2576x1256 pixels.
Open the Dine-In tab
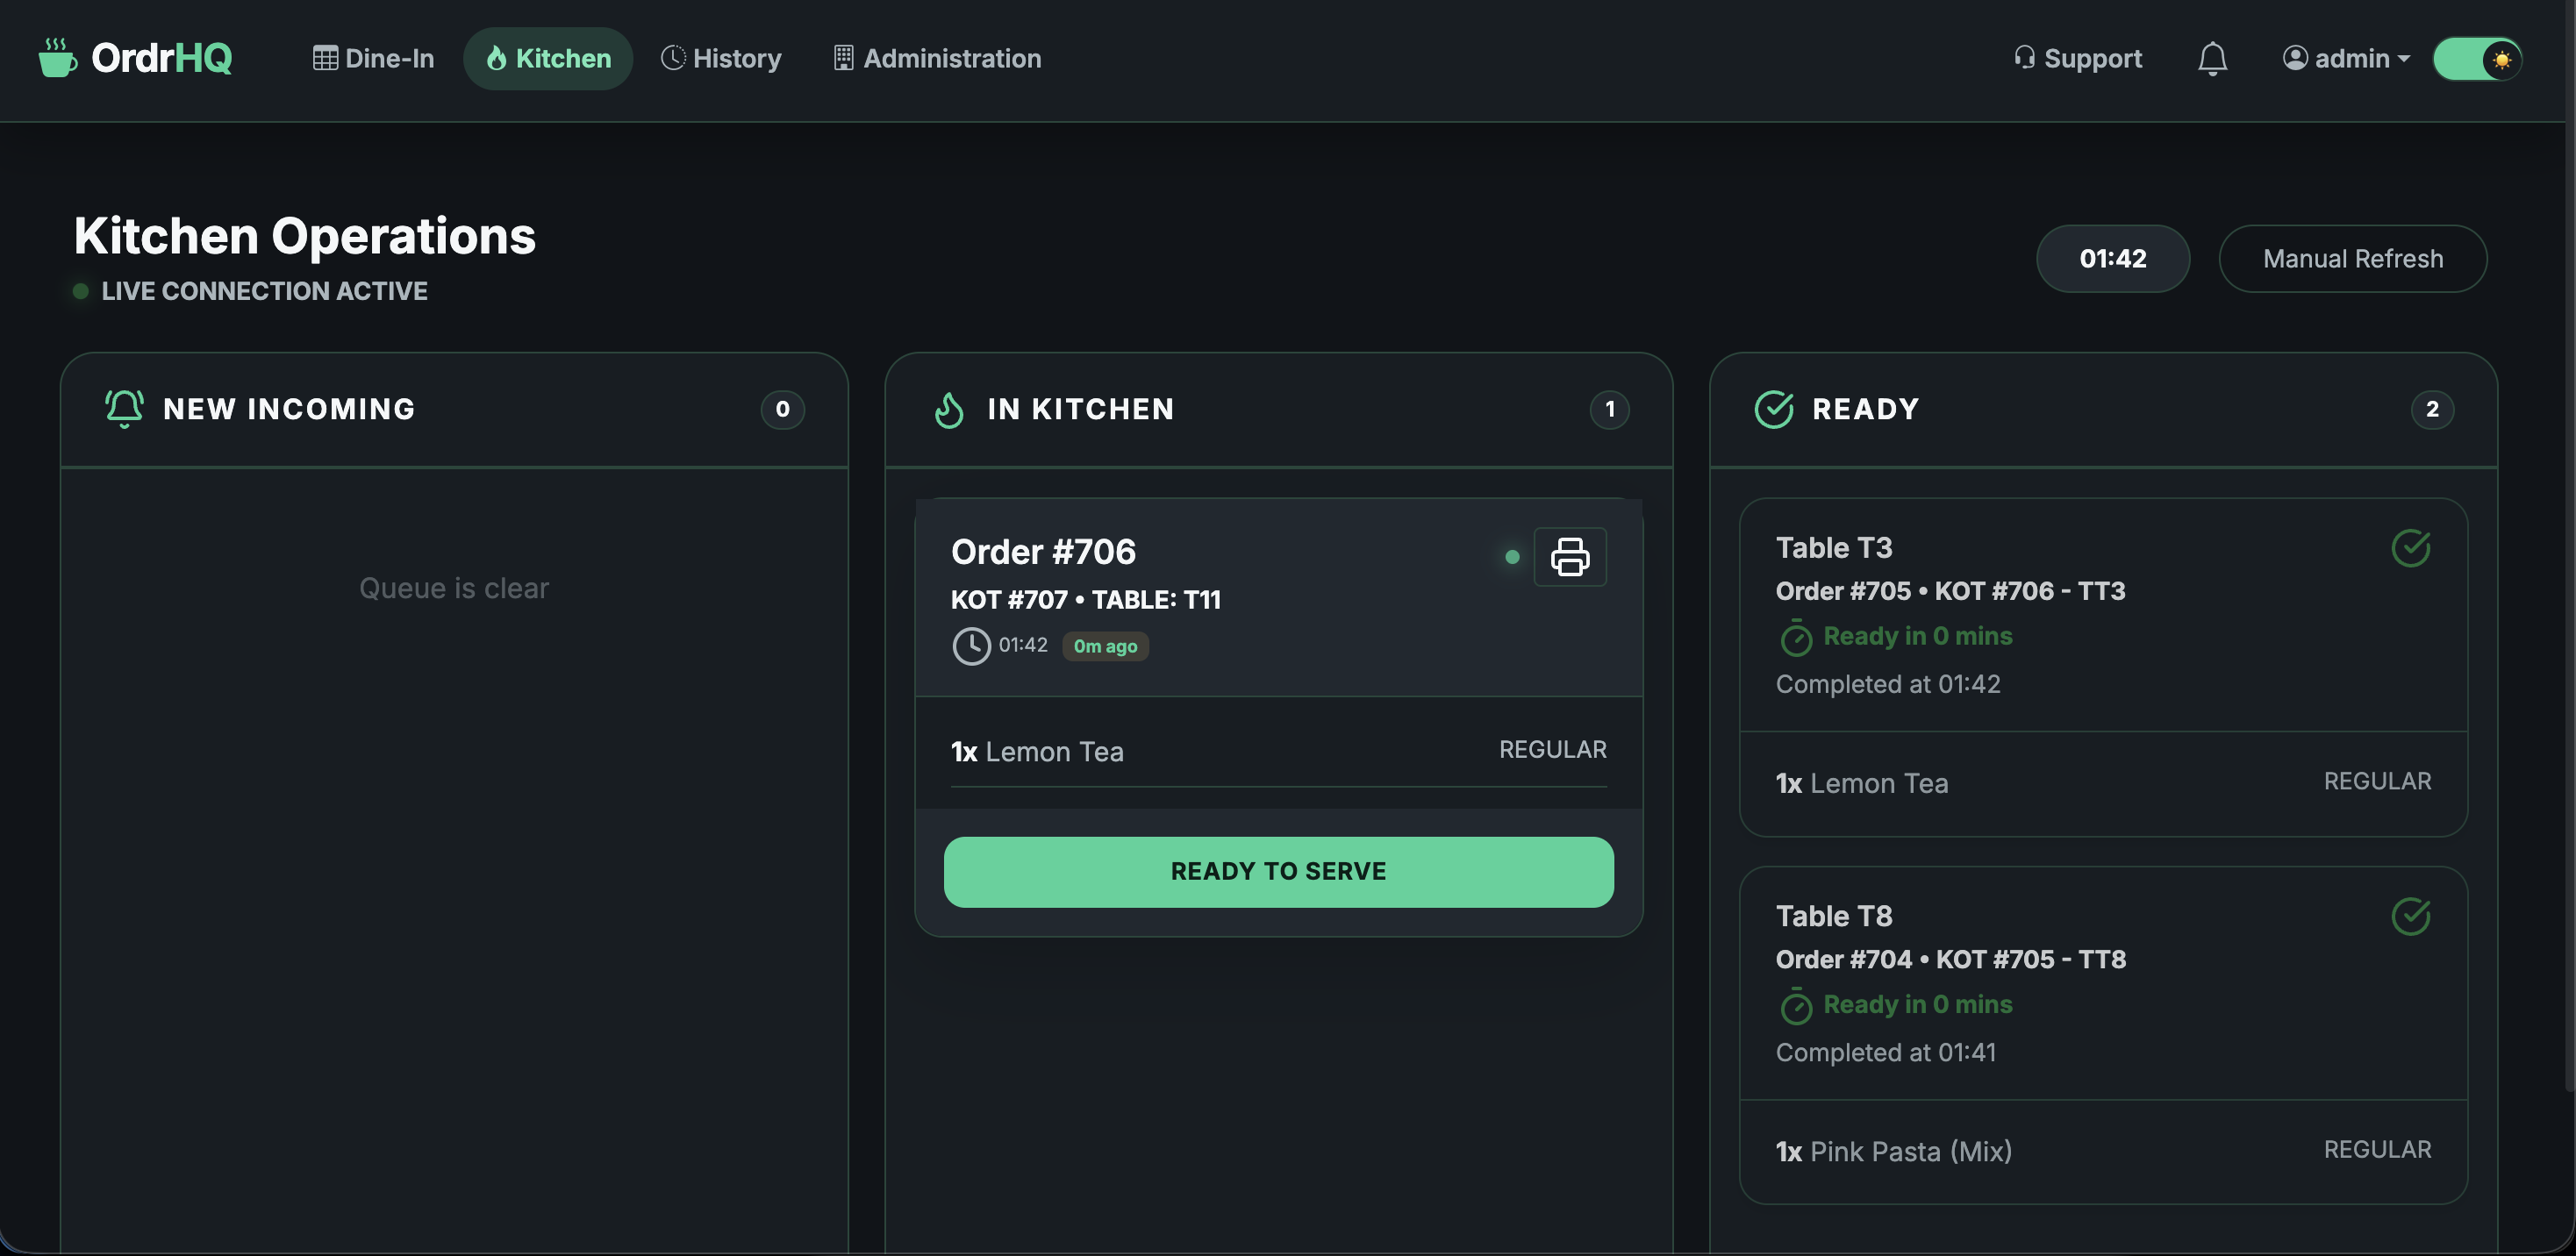pyautogui.click(x=373, y=58)
